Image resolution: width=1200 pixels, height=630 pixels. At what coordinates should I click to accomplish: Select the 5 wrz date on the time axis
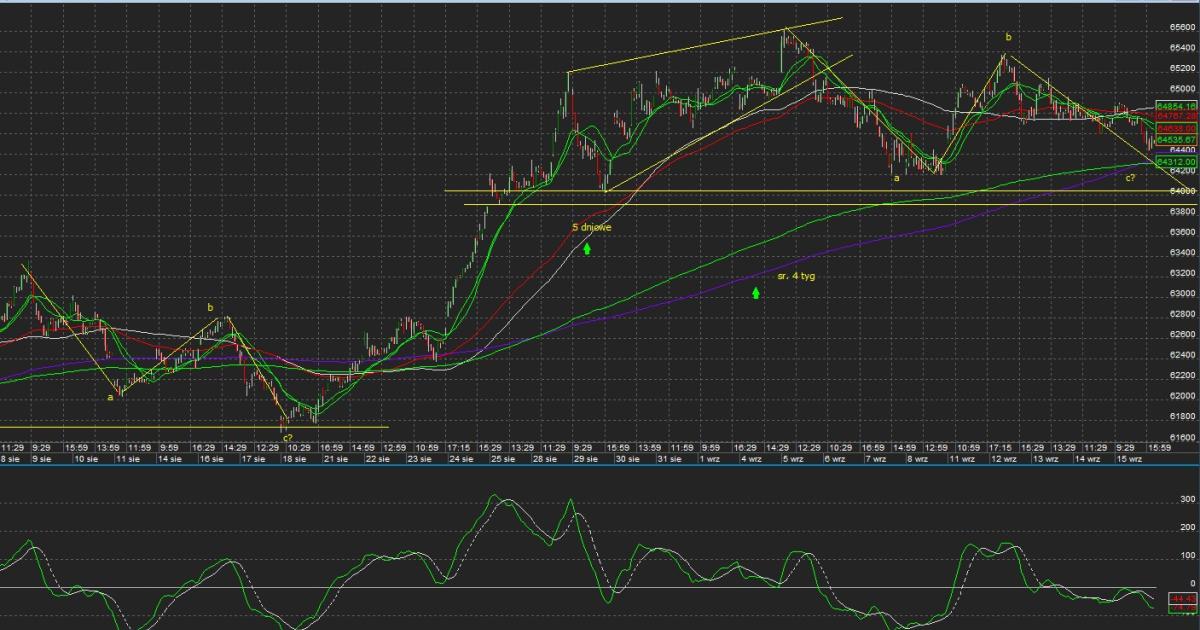click(790, 459)
